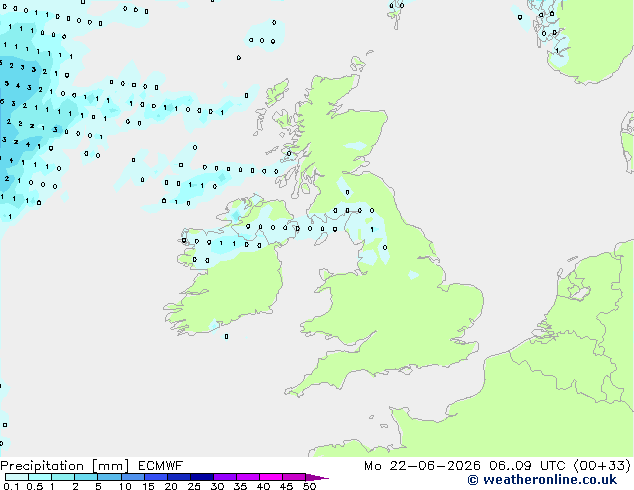This screenshot has height=490, width=634.
Task: Pick the 15–20 mm royal blue swatch
Action: 156,477
